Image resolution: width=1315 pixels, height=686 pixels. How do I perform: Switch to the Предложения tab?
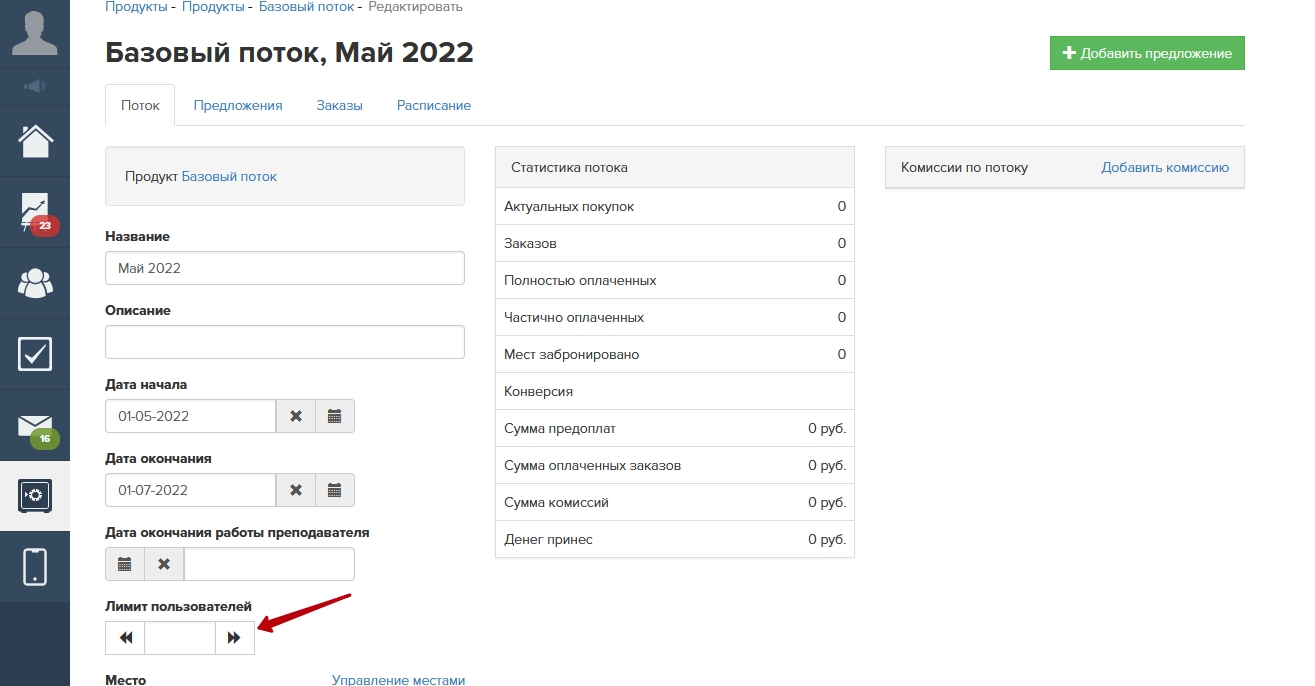[238, 105]
